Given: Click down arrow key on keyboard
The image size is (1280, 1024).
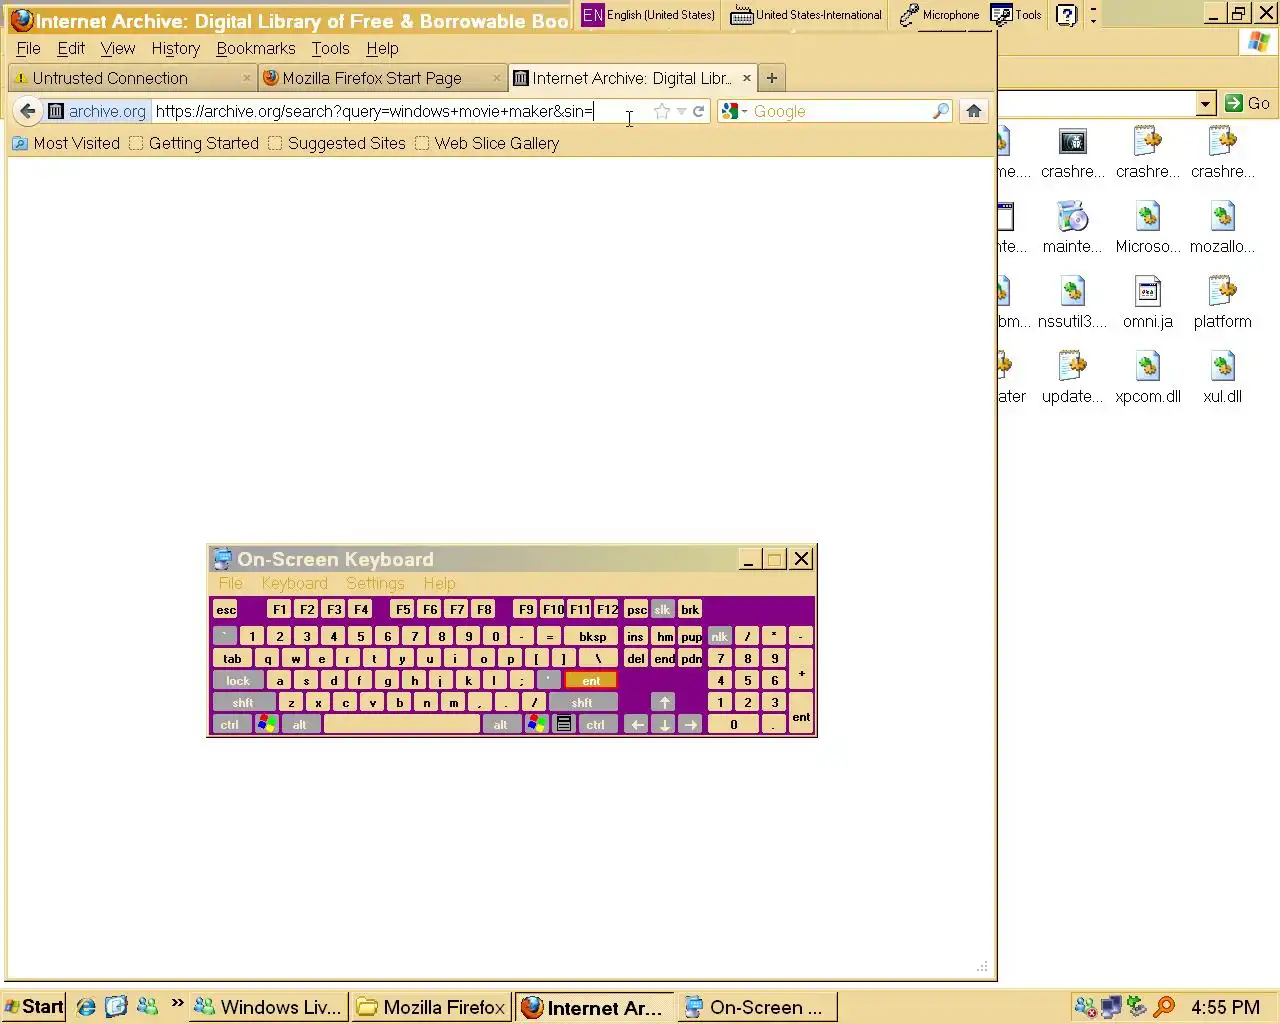Looking at the screenshot, I should 664,724.
